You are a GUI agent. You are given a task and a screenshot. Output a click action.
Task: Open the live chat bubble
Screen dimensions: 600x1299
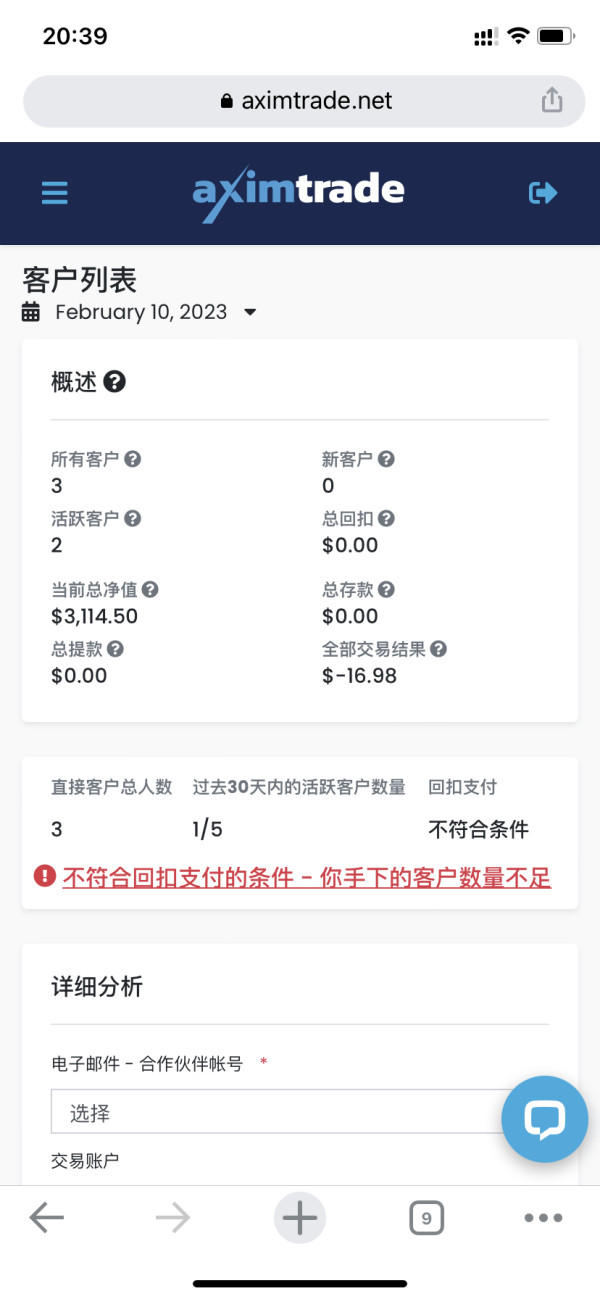[543, 1120]
